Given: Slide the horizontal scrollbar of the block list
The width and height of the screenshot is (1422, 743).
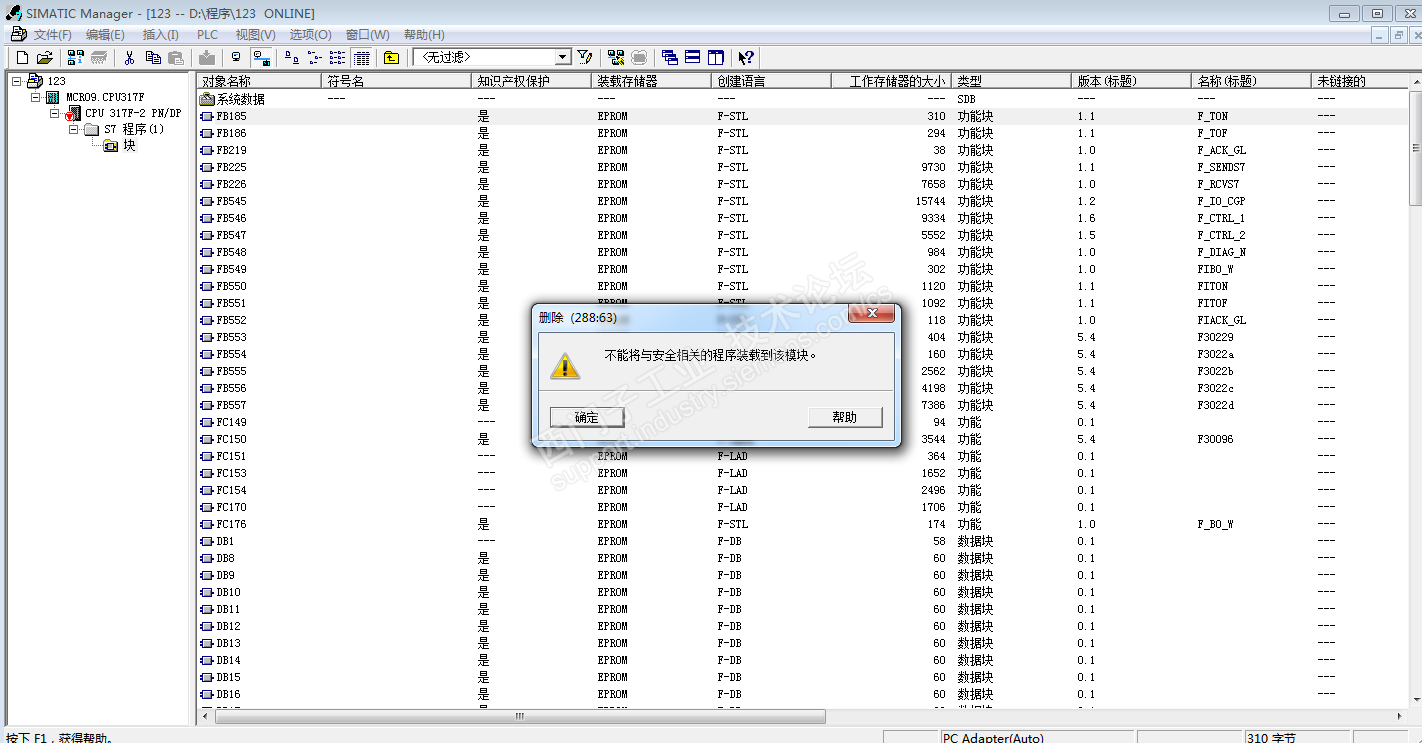Looking at the screenshot, I should click(x=520, y=716).
